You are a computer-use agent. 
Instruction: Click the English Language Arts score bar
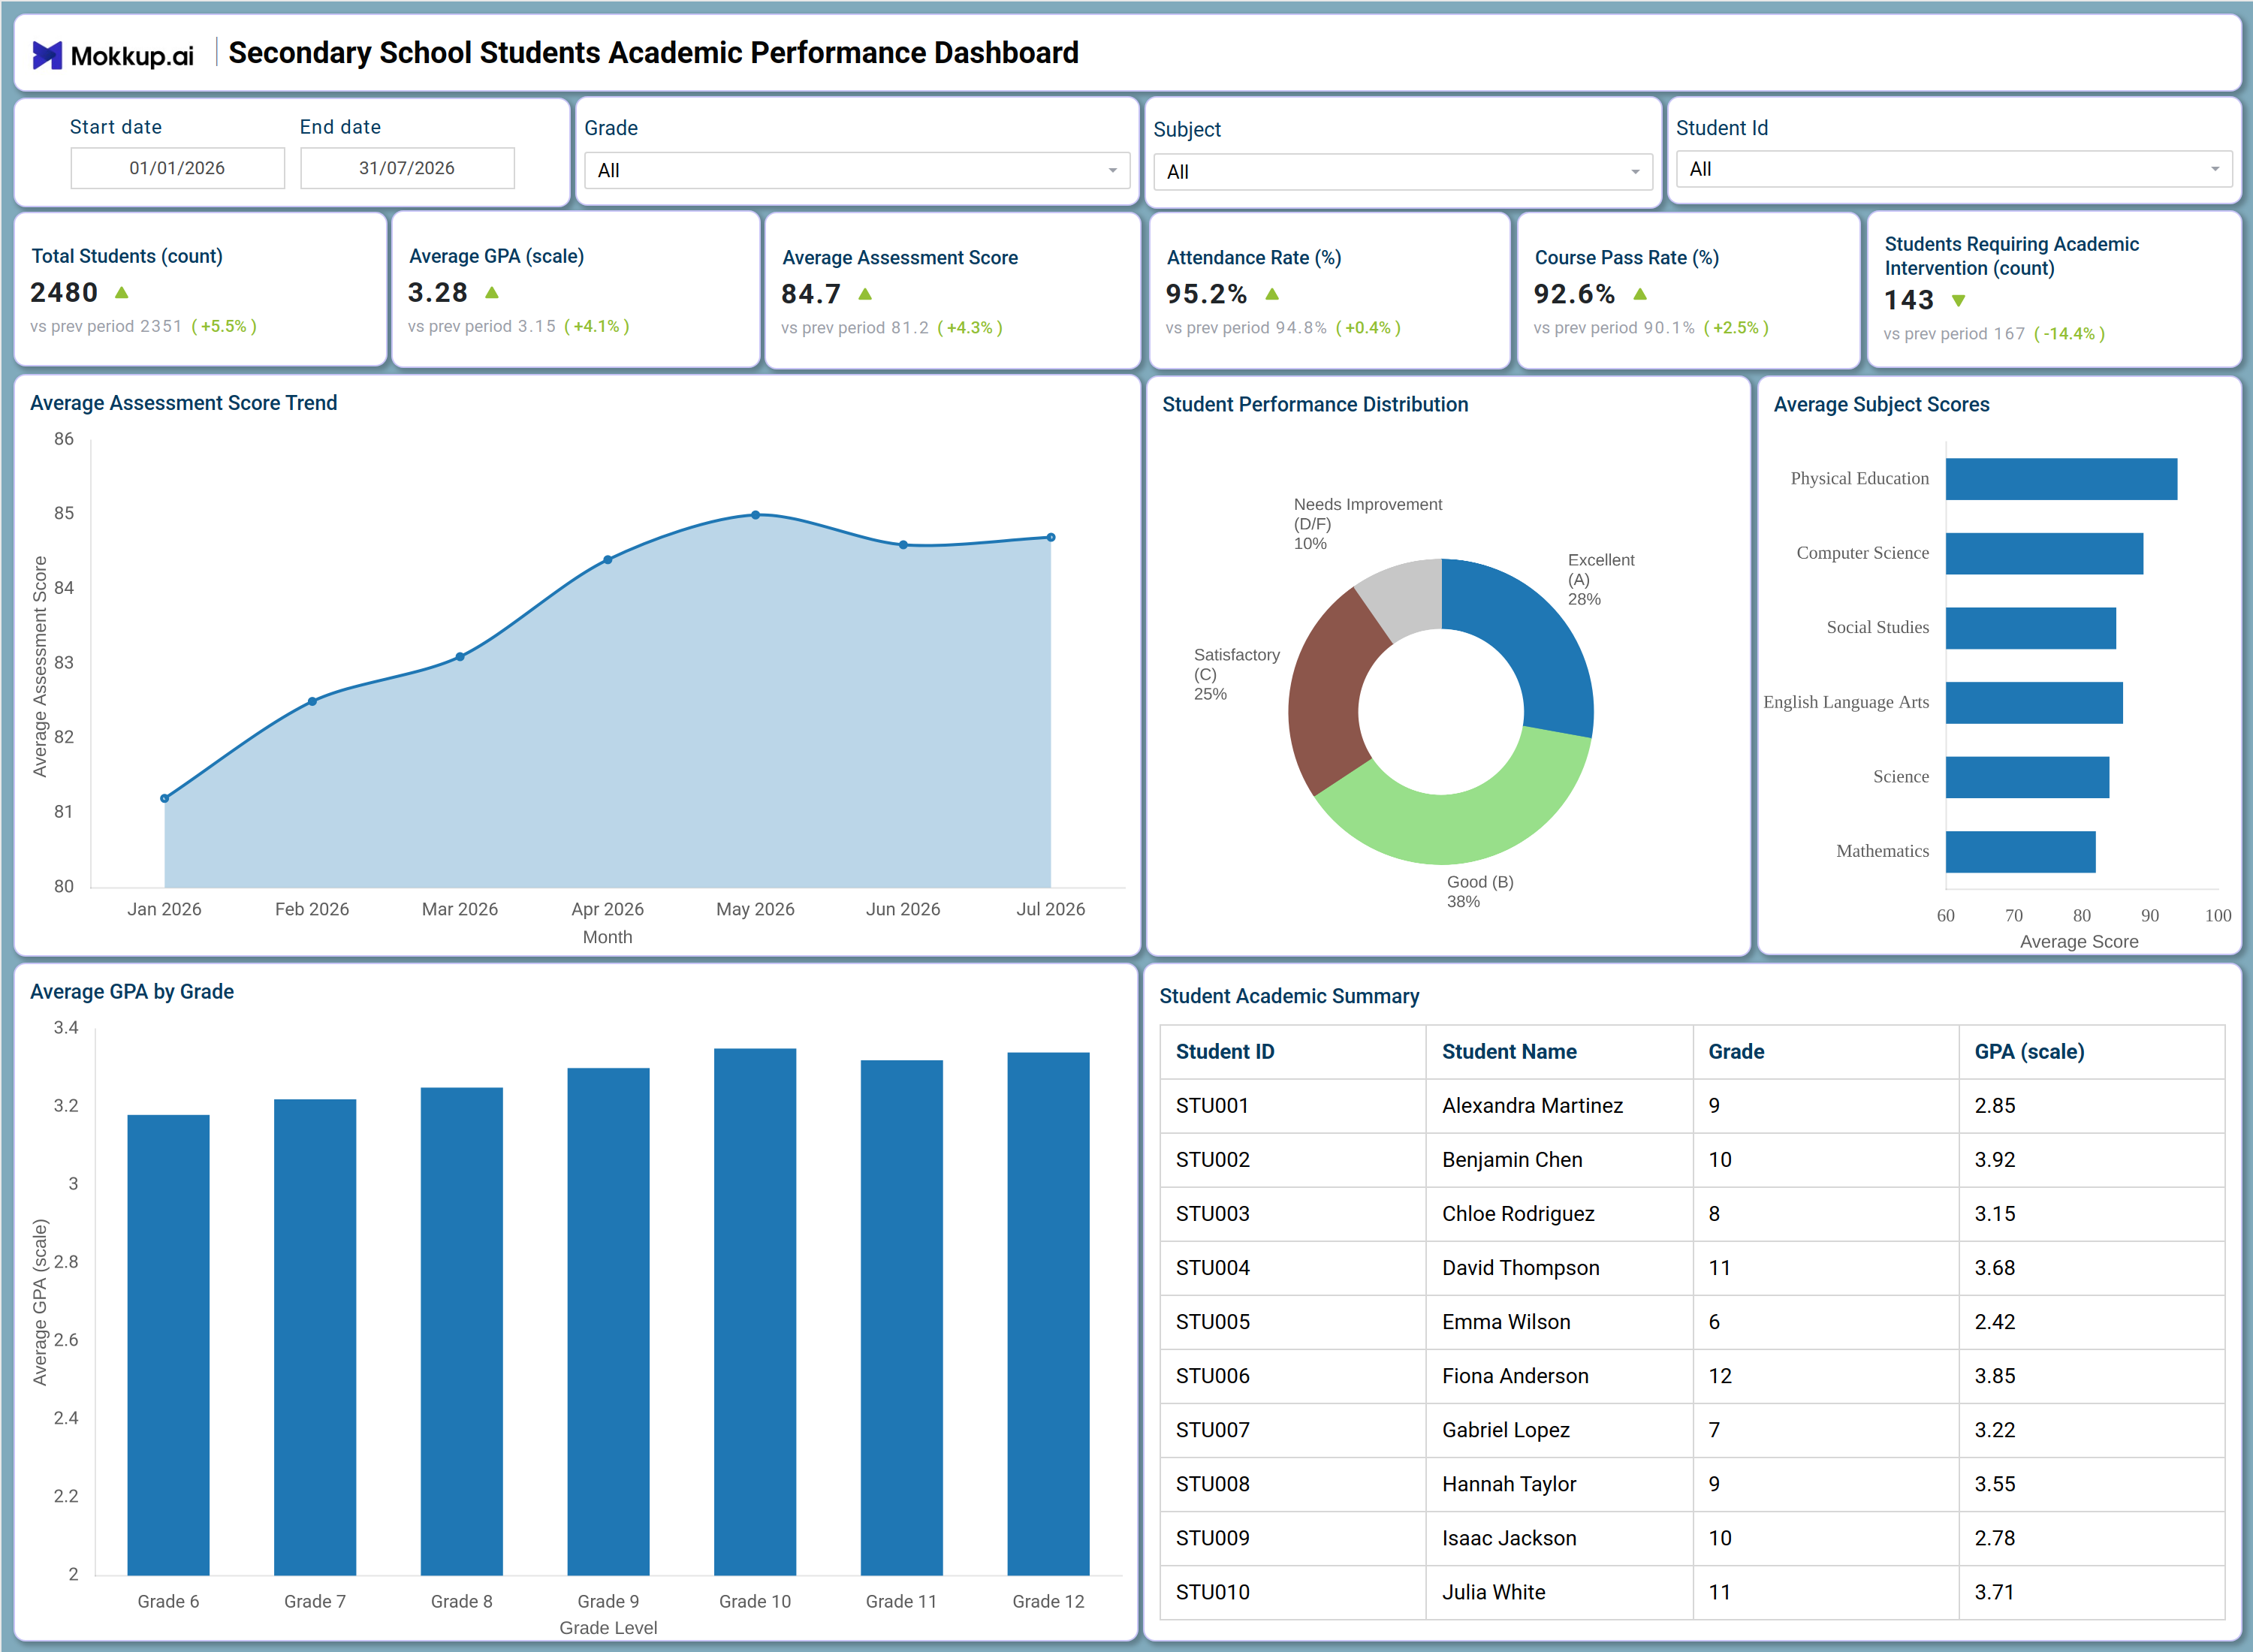click(2034, 703)
